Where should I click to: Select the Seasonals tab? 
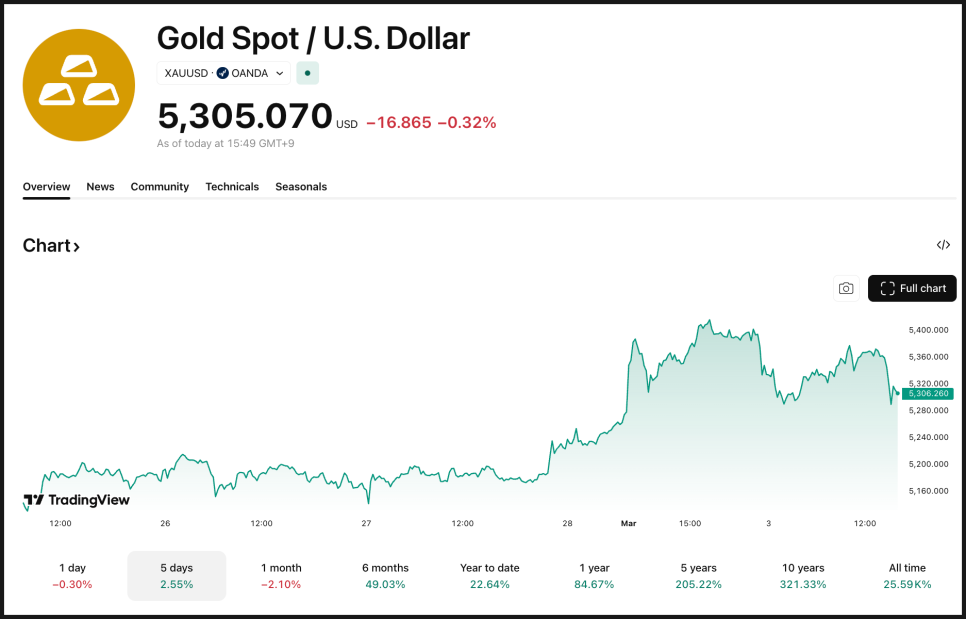(301, 187)
